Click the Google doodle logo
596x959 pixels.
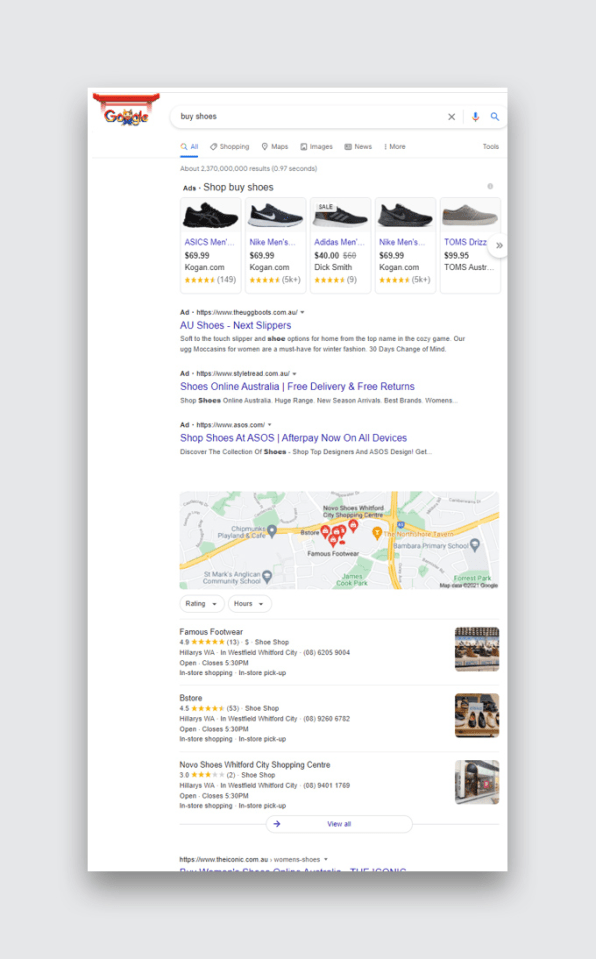(126, 110)
